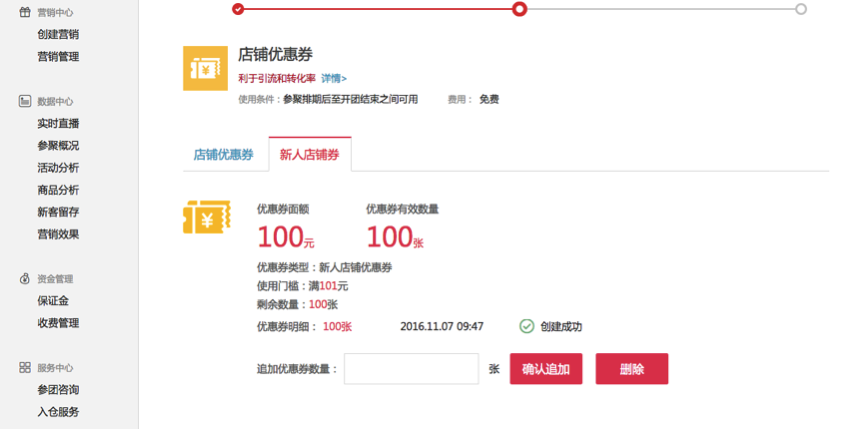Click the 剩余数量 100张 value

tap(323, 304)
